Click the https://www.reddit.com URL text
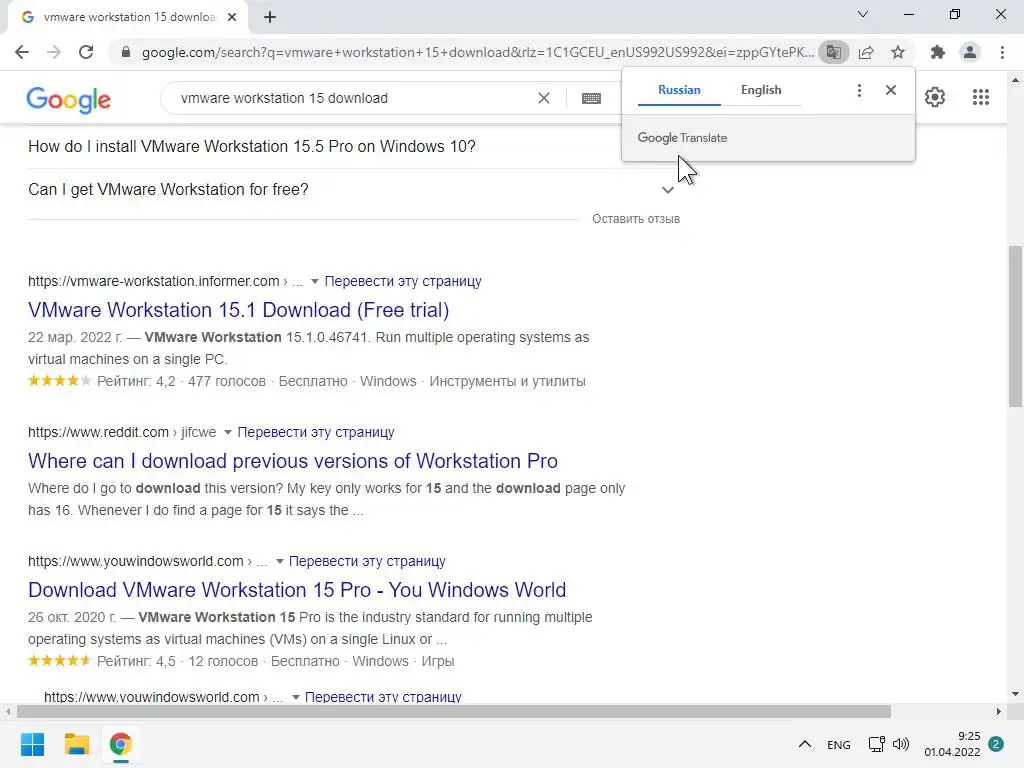The height and width of the screenshot is (768, 1024). (x=98, y=432)
